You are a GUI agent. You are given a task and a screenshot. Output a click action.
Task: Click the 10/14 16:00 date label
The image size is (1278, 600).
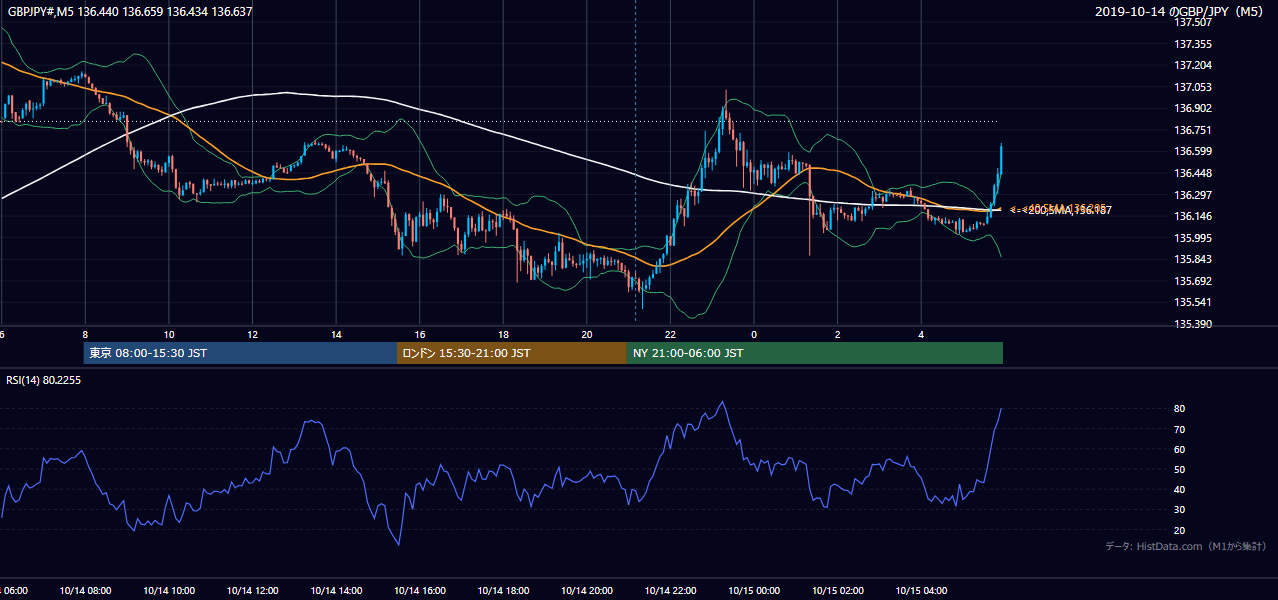pyautogui.click(x=419, y=591)
